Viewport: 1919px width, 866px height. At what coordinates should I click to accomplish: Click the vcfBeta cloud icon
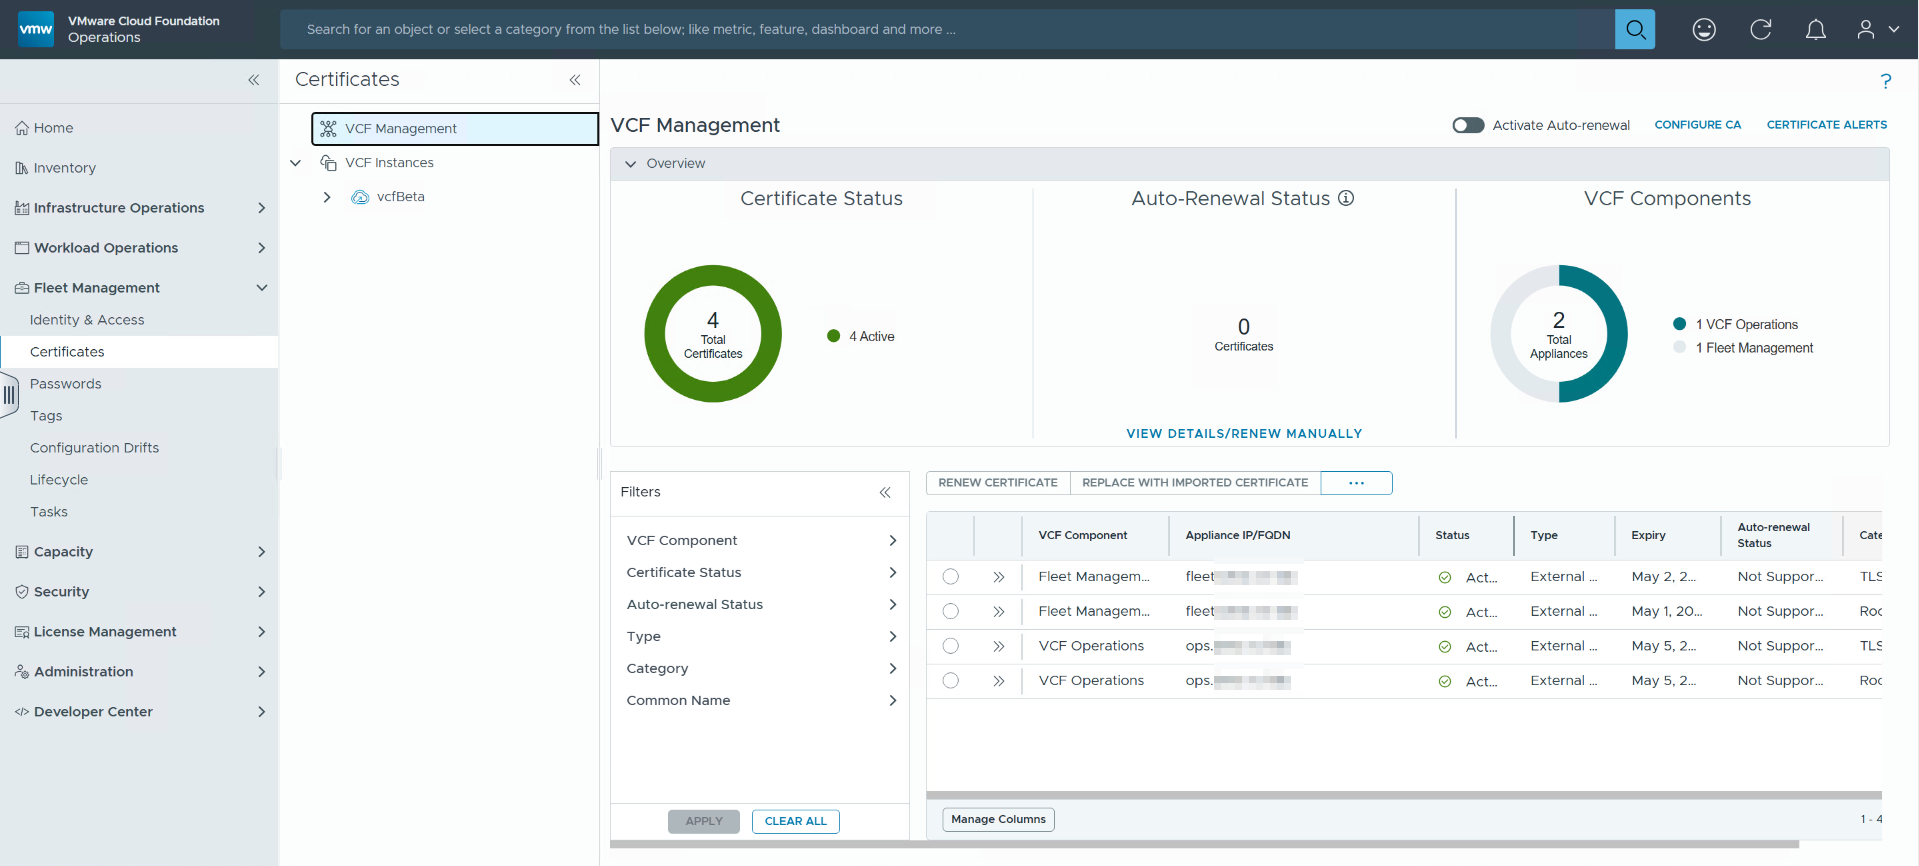tap(360, 197)
